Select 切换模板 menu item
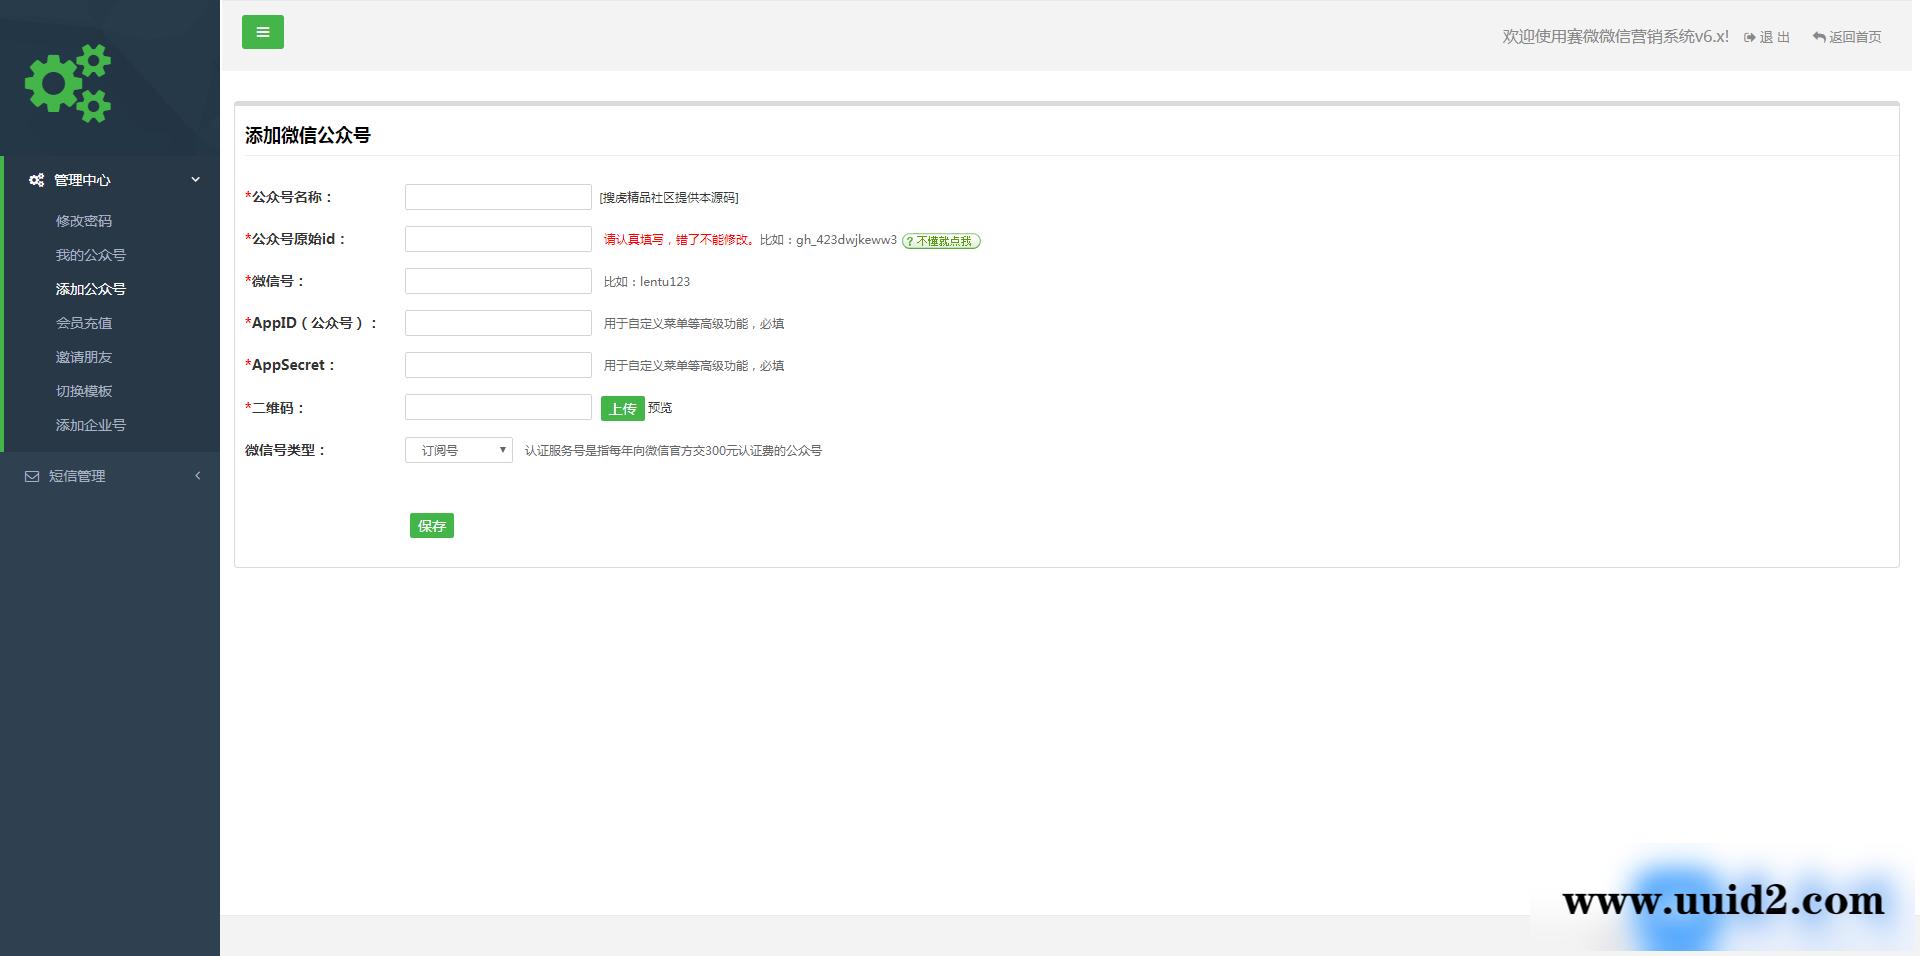This screenshot has height=956, width=1920. (x=84, y=391)
